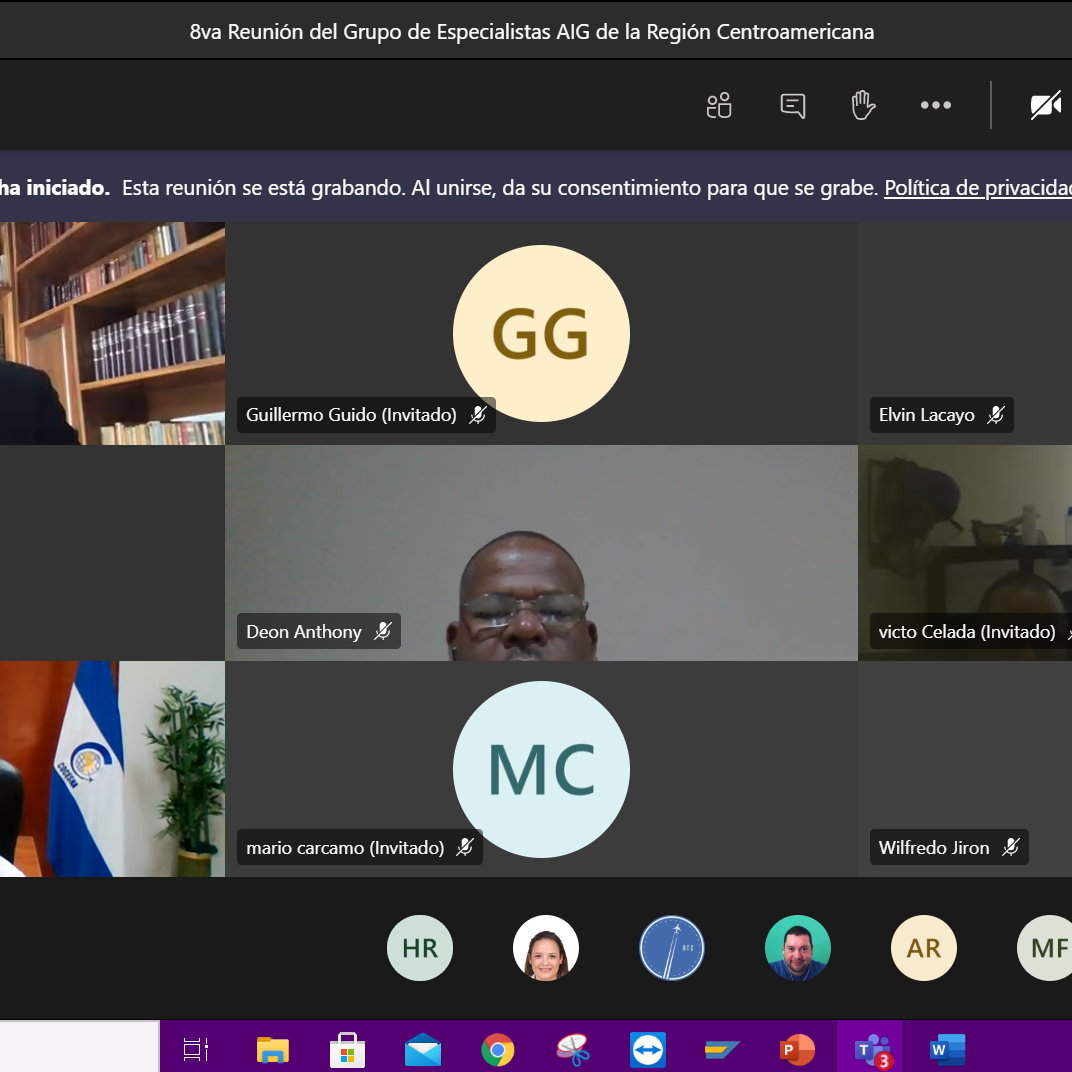Viewport: 1072px width, 1072px height.
Task: Open TeamViewer from the taskbar
Action: coord(647,1049)
